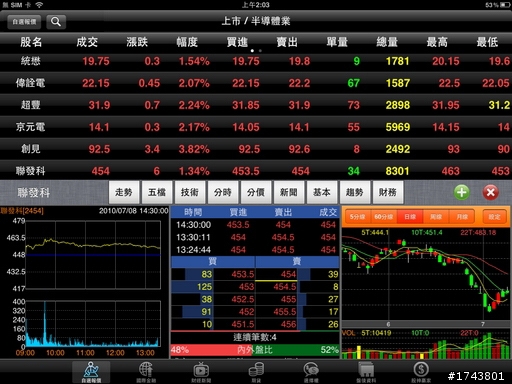Select the 60分線 chart period

tap(383, 217)
